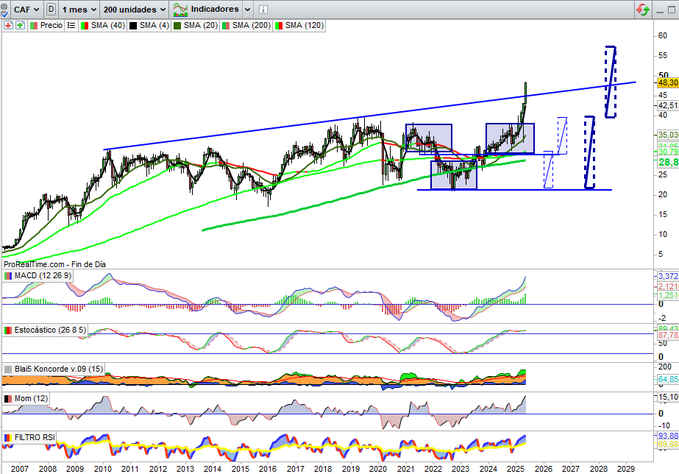Click the list icon beside Precio
679x474 pixels.
[71, 26]
